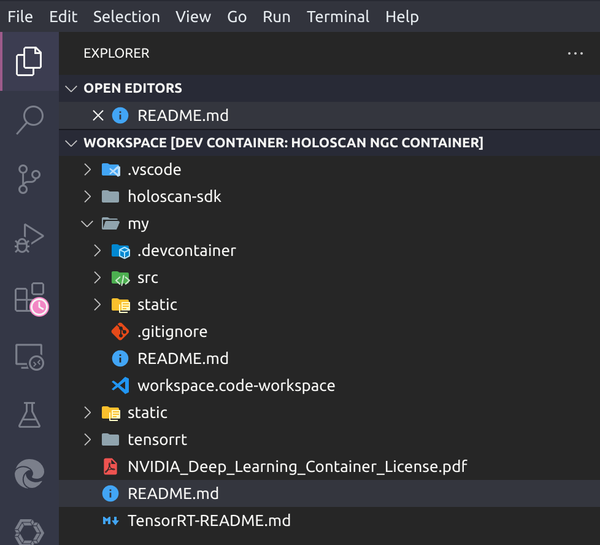
Task: Select the tensorrt folder name
Action: coord(157,440)
